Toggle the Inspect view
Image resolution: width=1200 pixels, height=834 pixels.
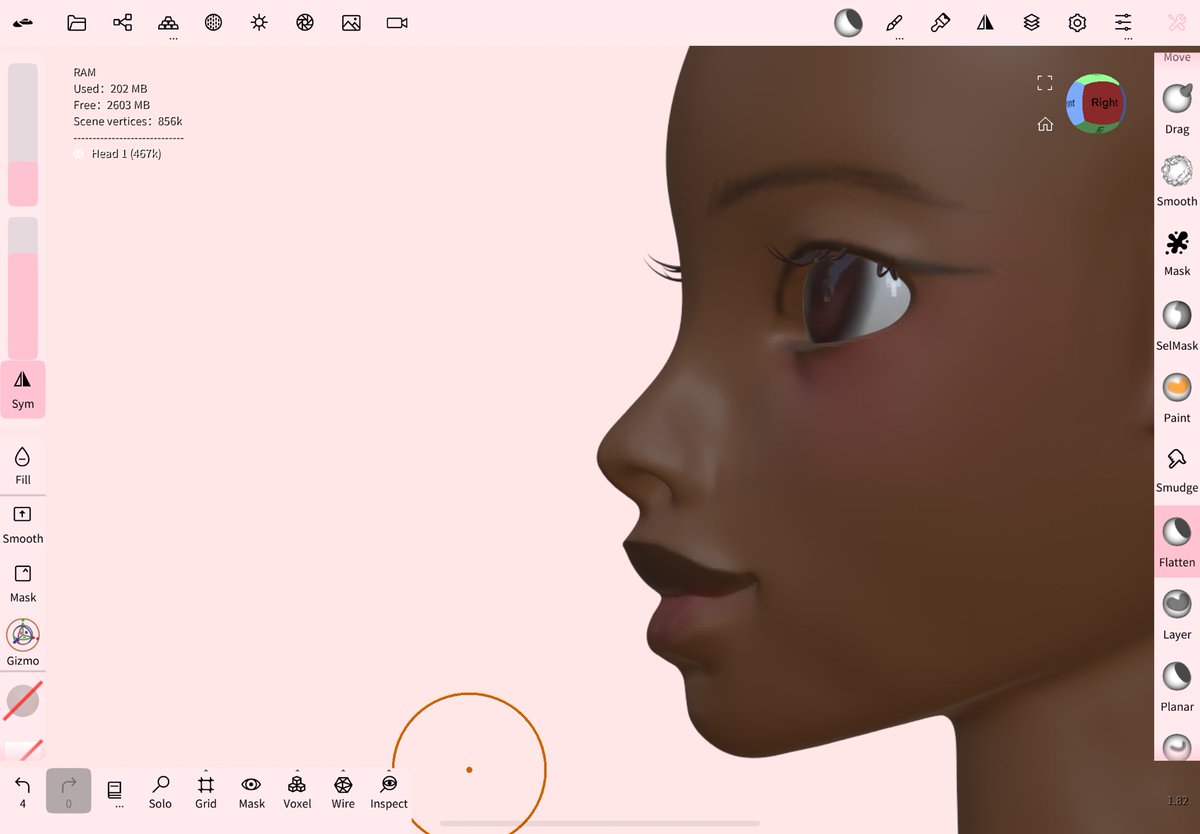click(x=389, y=791)
